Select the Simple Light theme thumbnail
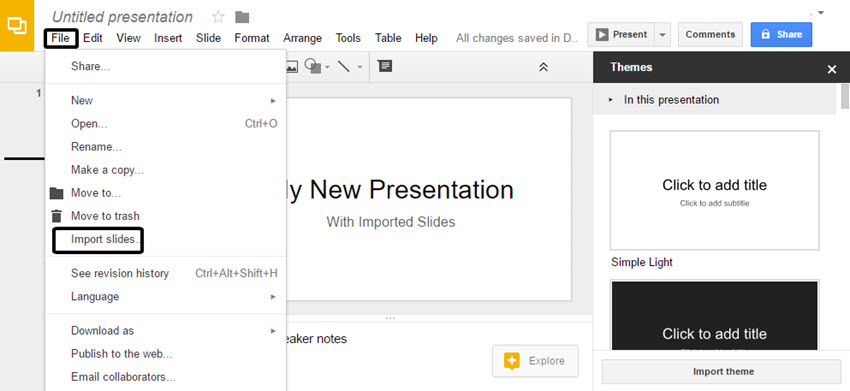 [x=714, y=190]
